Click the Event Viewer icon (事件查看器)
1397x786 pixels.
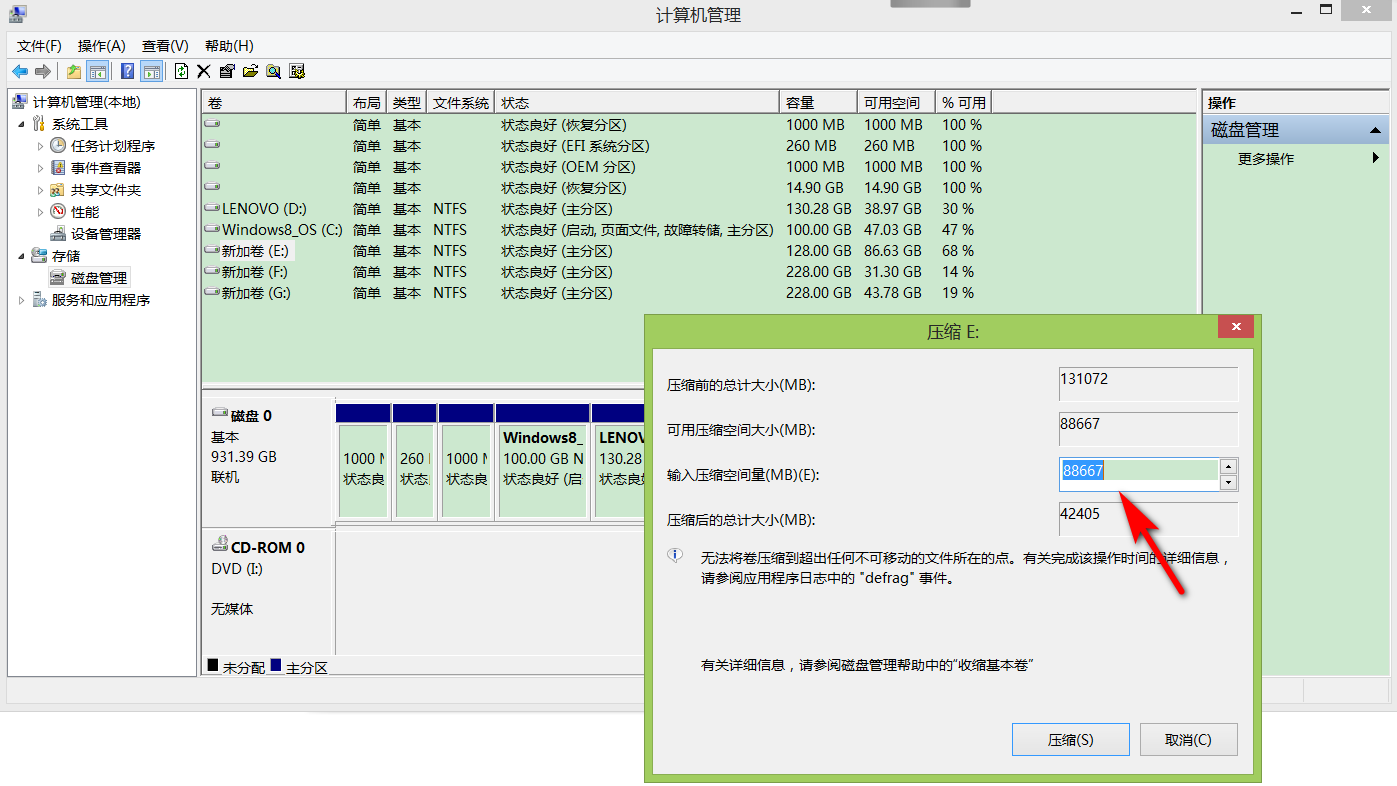pyautogui.click(x=58, y=168)
